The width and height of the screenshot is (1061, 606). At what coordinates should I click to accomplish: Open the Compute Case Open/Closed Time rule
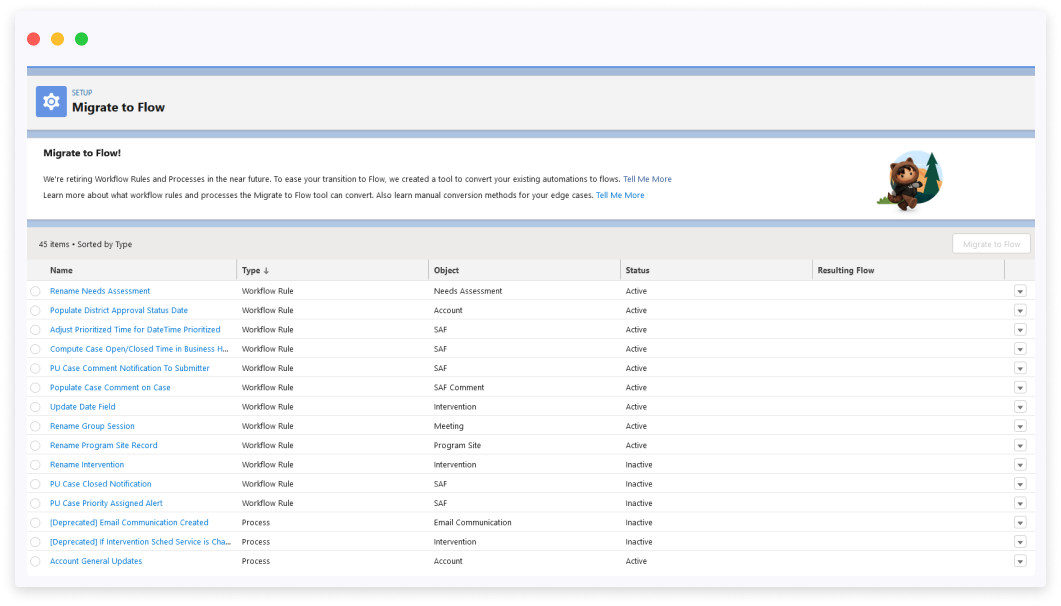[x=139, y=348]
